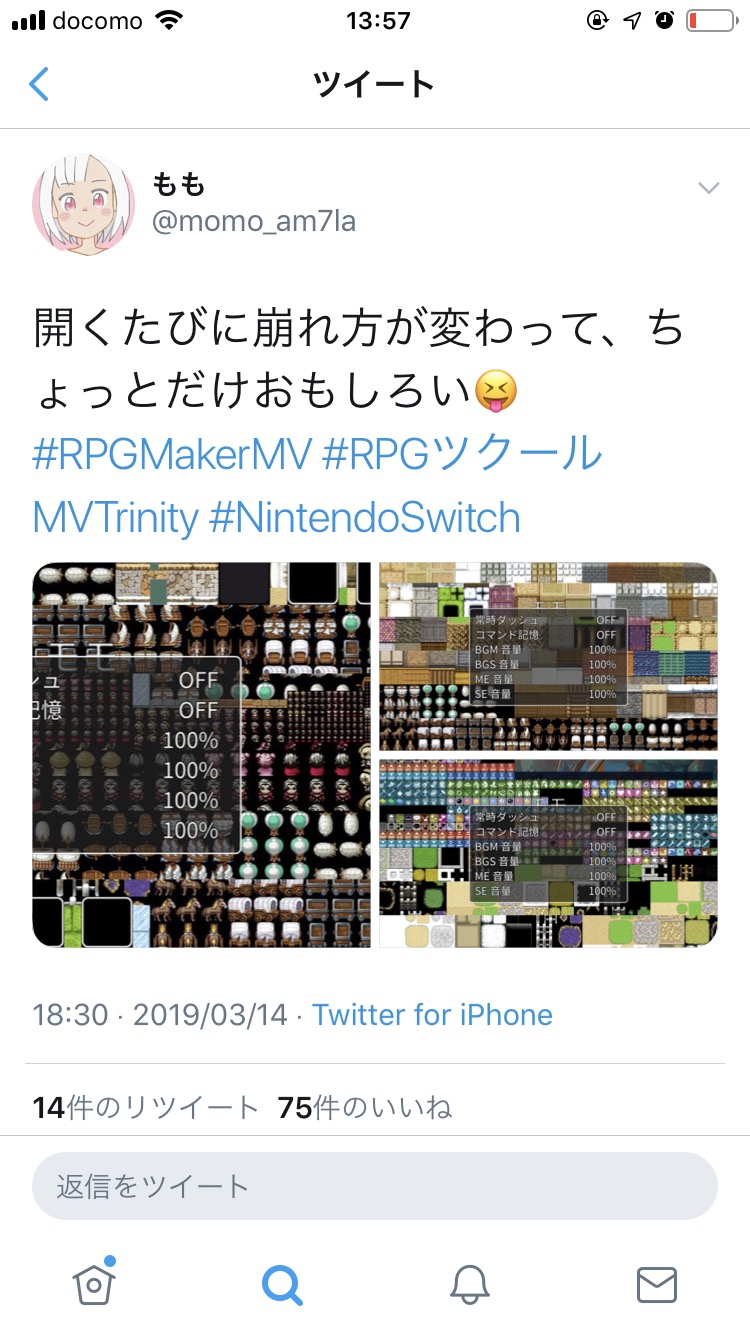Open the large left glitched screenshot
Screen dimensions: 750x1334
(202, 755)
